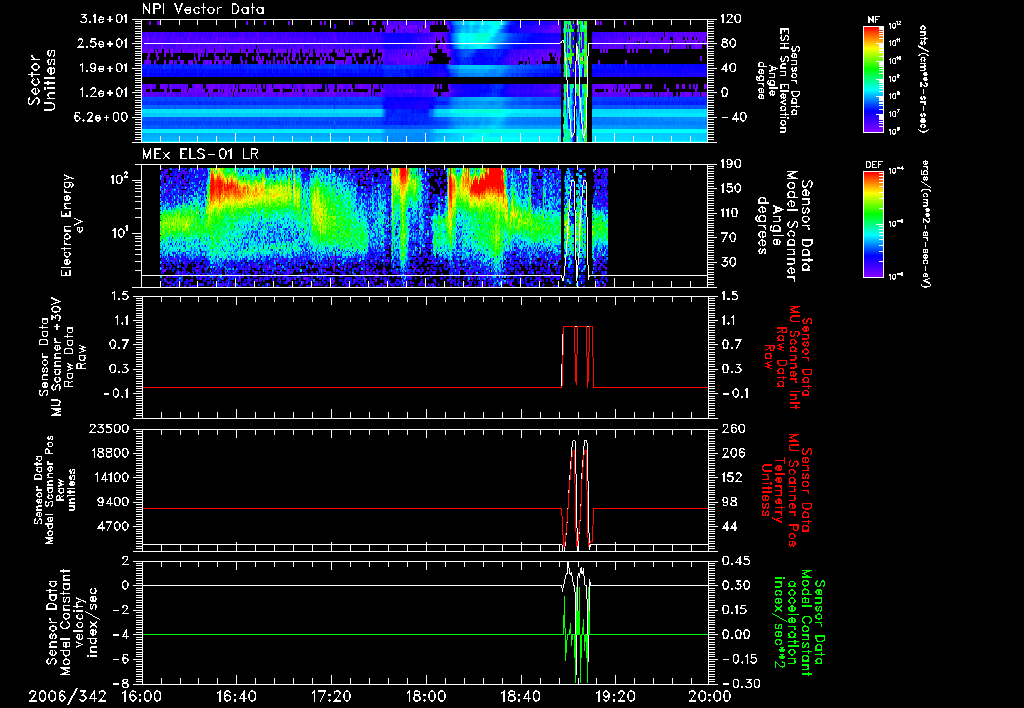Click the "110" scanner angle tick

[731, 213]
